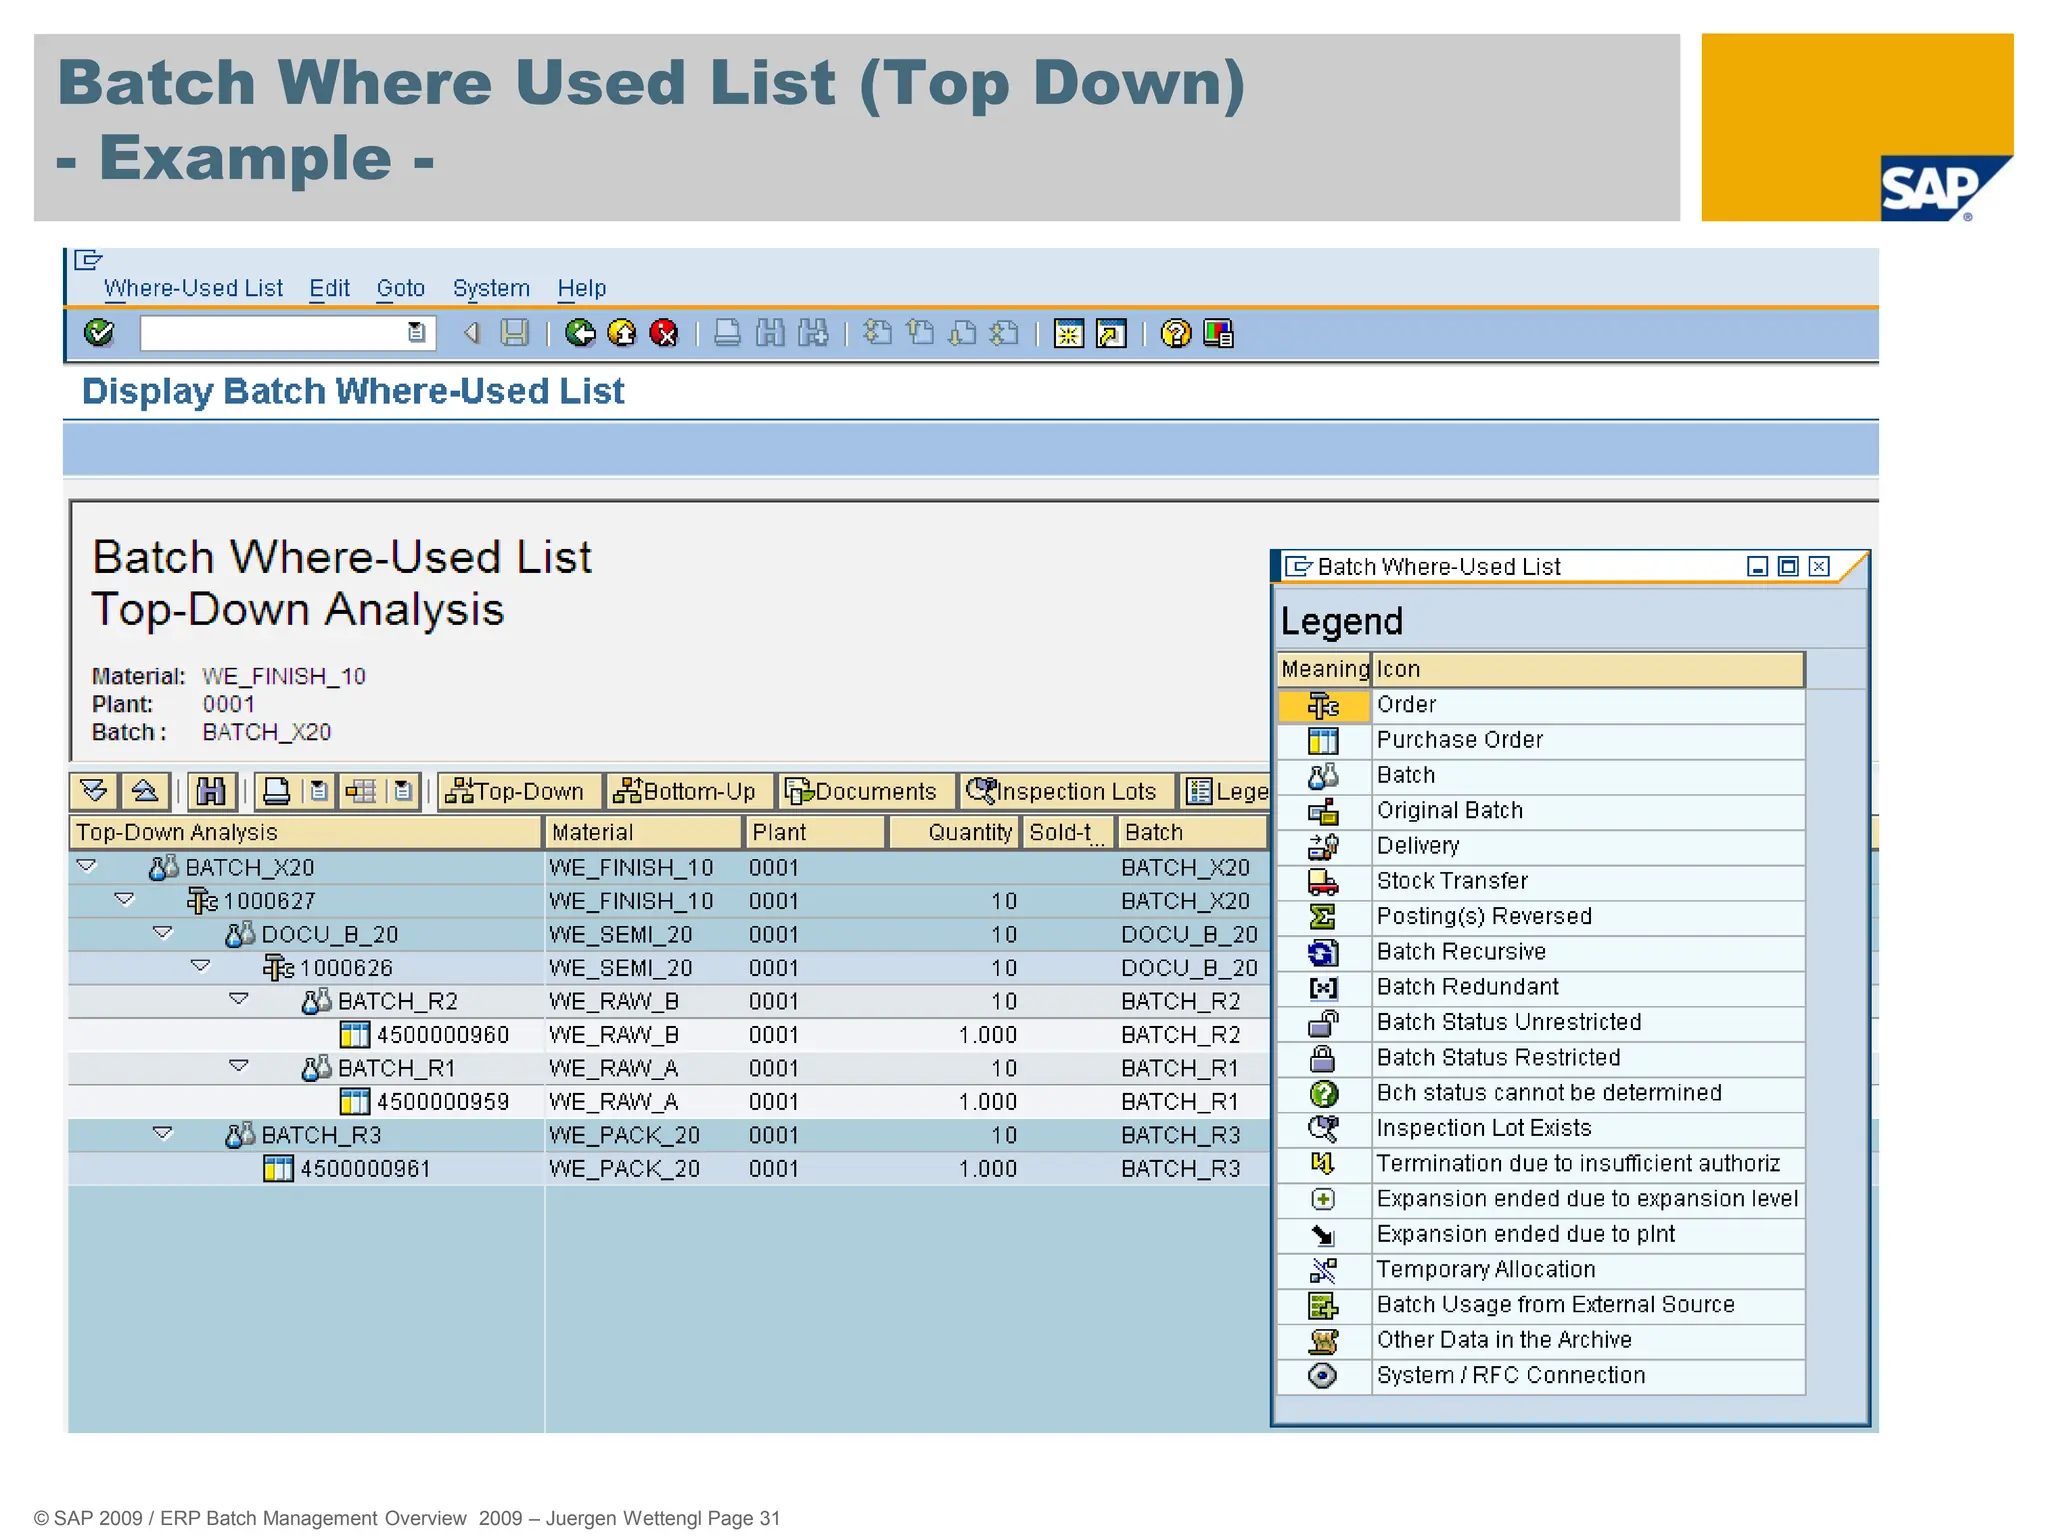Open the System menu
The height and width of the screenshot is (1536, 2048).
click(x=491, y=288)
